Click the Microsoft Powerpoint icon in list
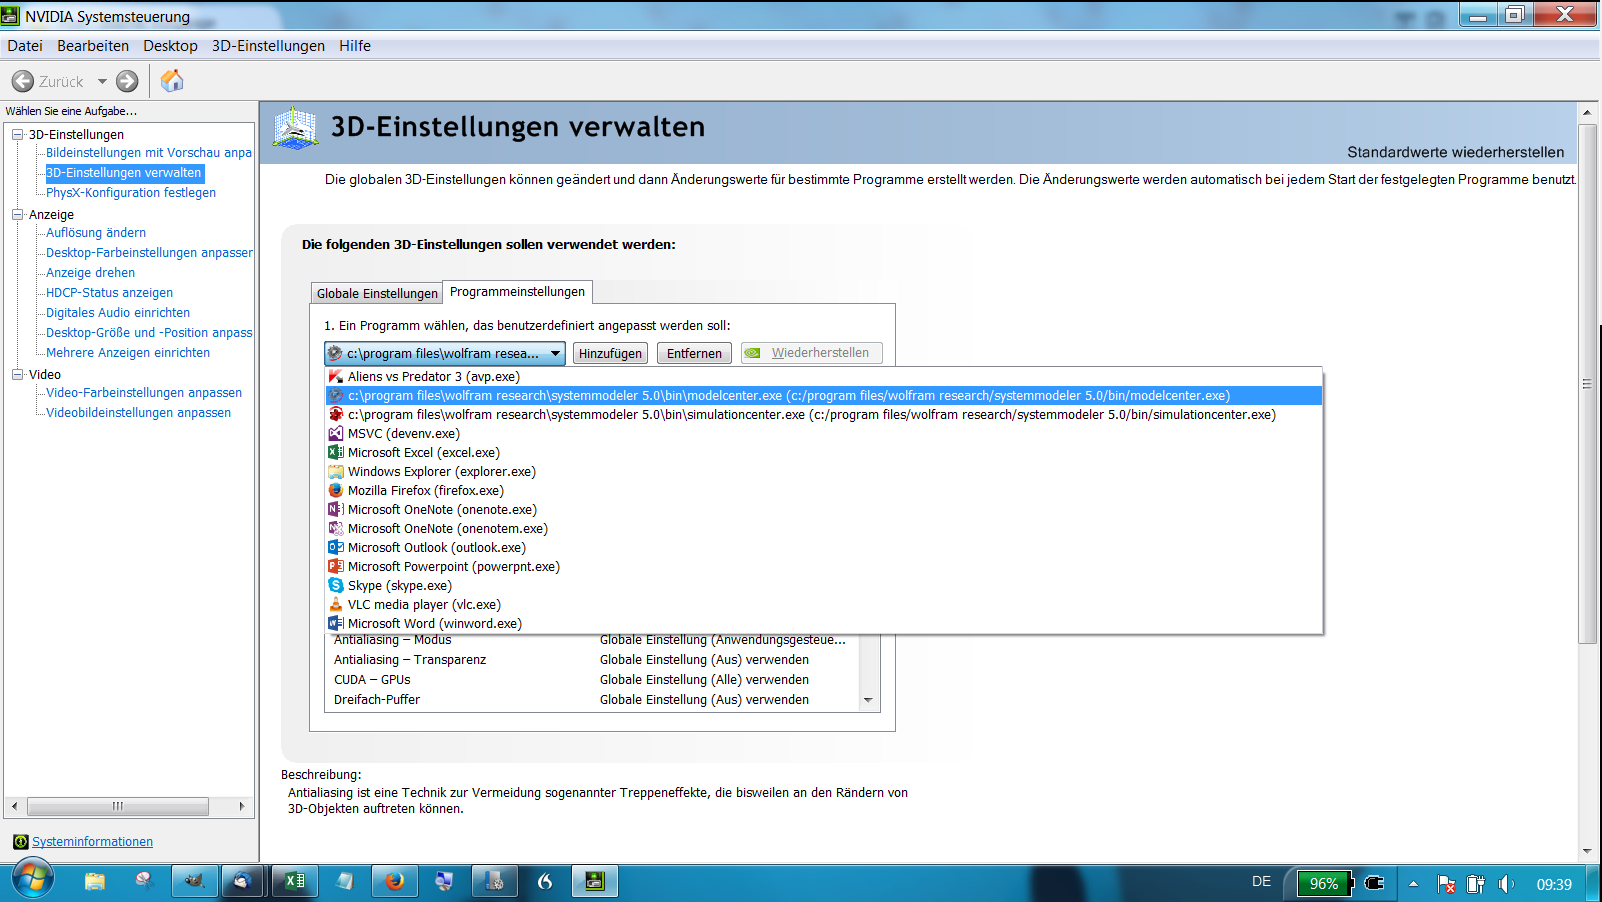 coord(336,567)
